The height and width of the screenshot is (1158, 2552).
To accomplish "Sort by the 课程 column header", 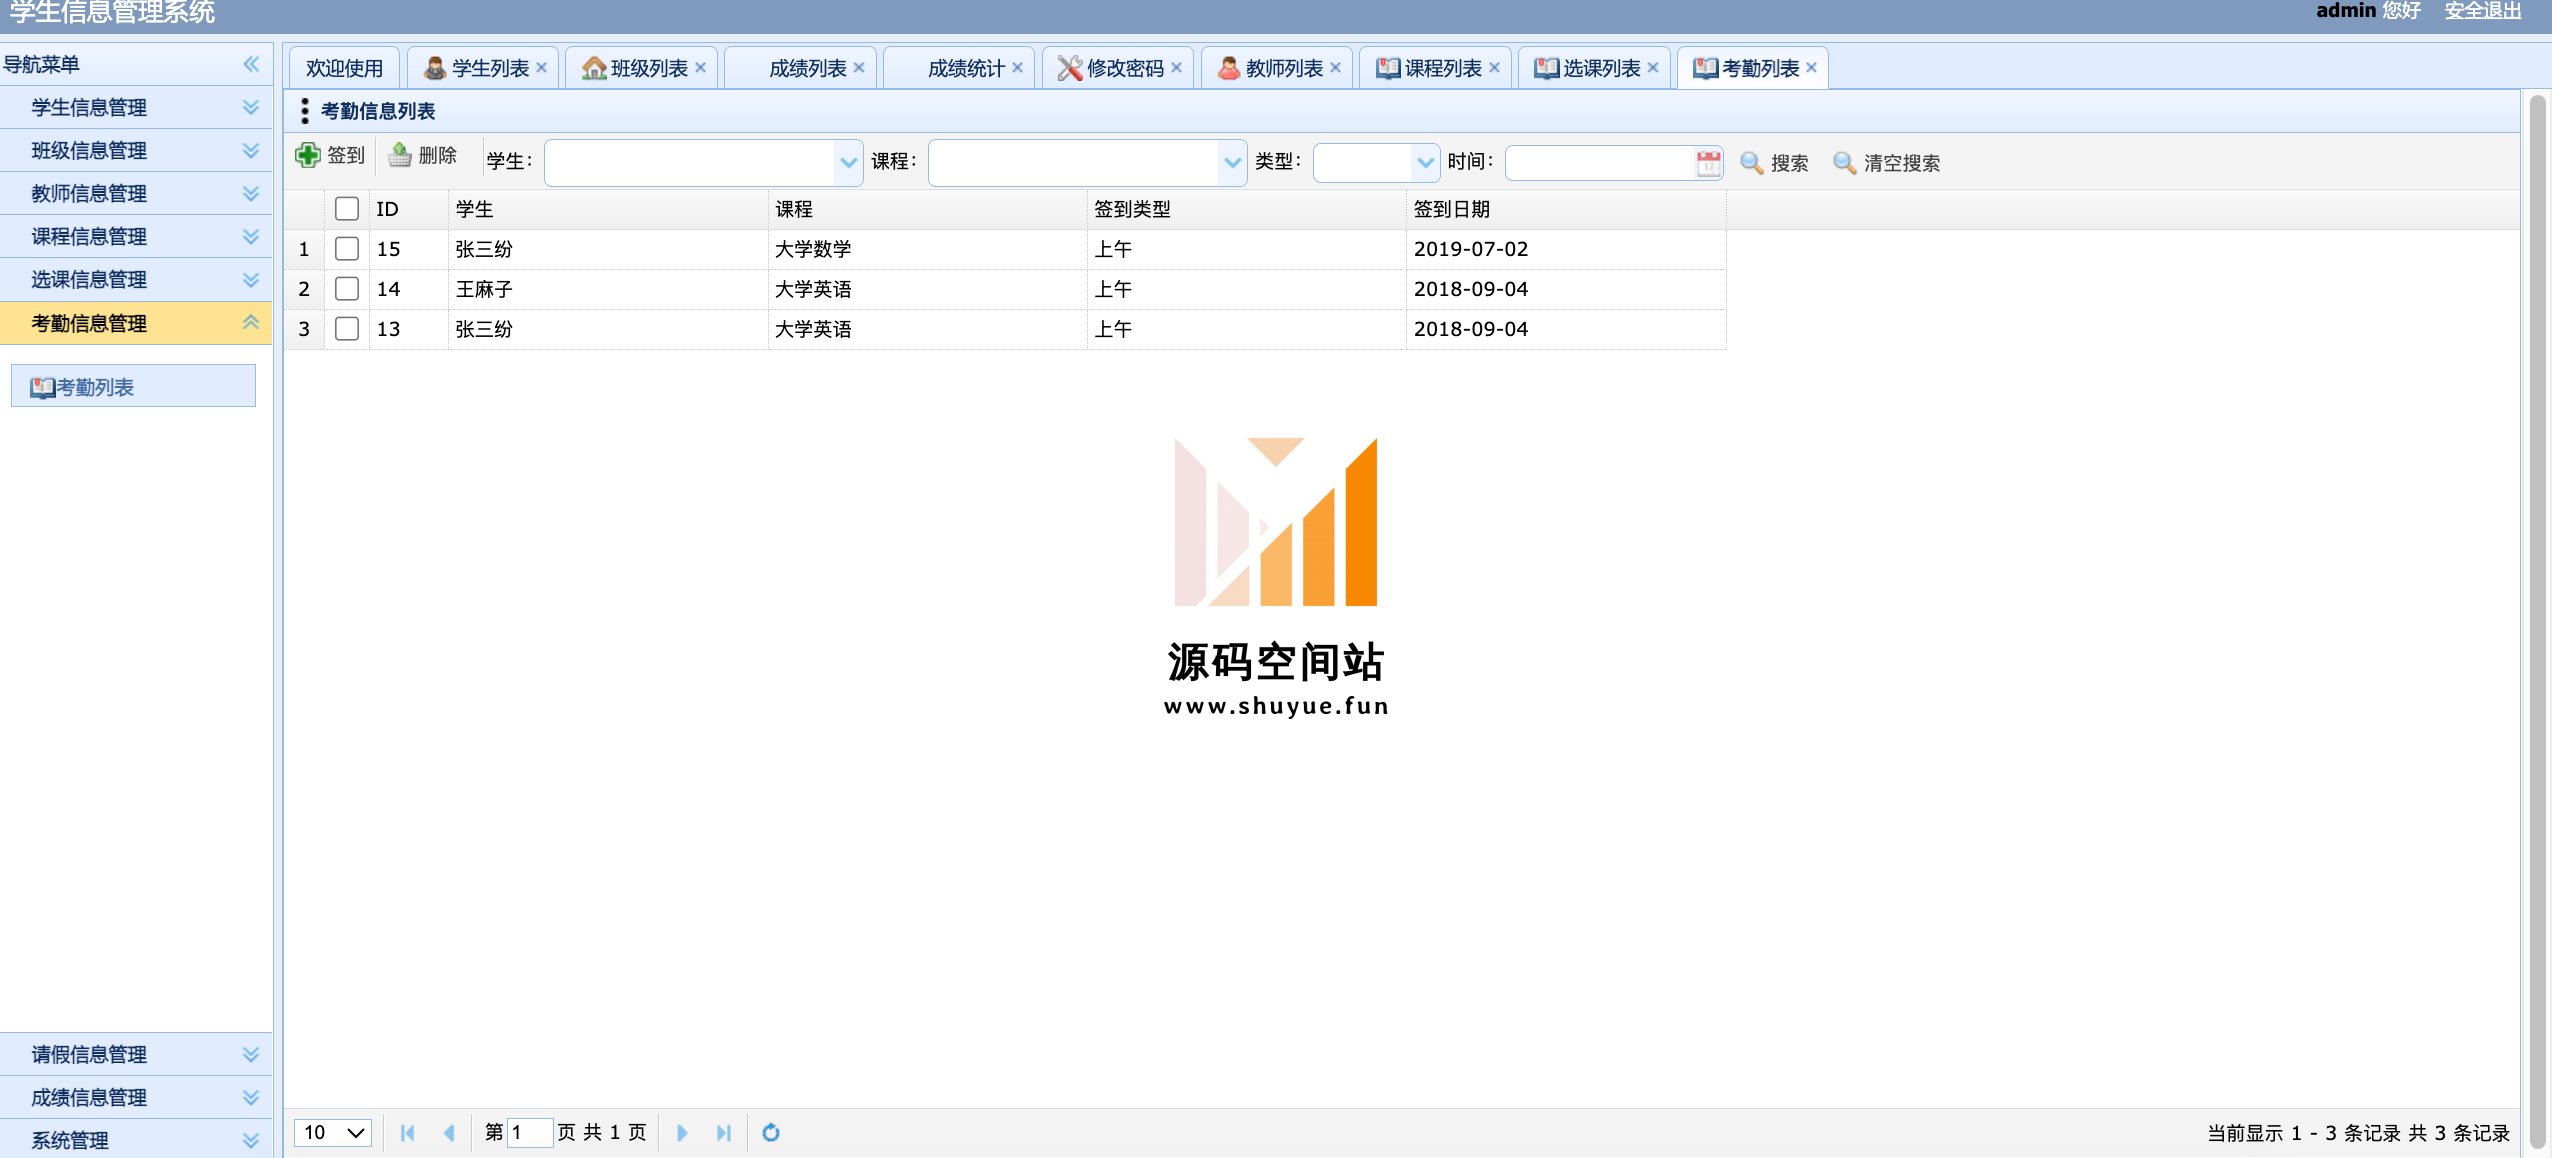I will pos(928,209).
